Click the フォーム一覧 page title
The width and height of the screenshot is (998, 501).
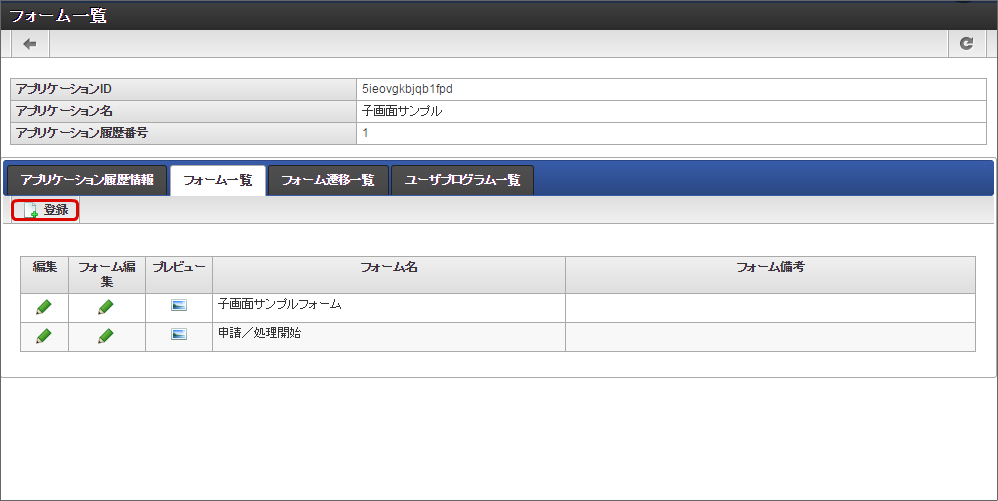pyautogui.click(x=58, y=15)
